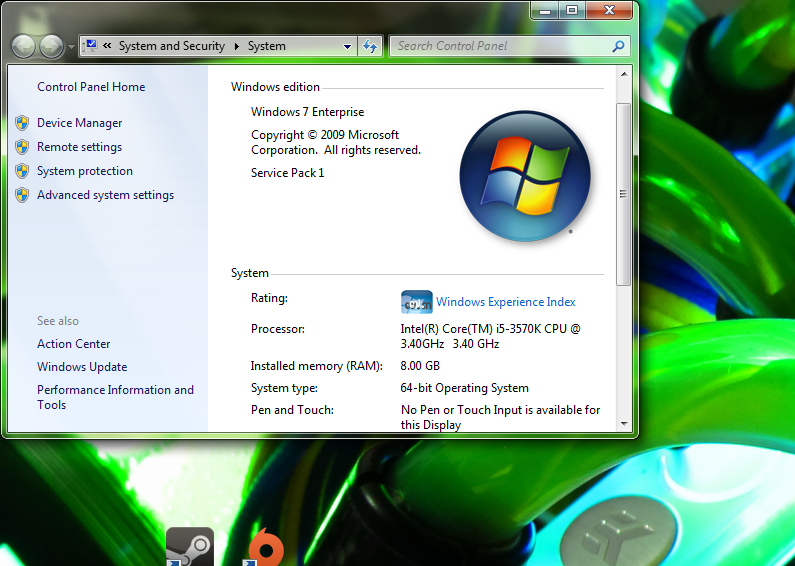Viewport: 795px width, 566px height.
Task: Click the 'Copyright © 2009 Microsoft' text
Action: tap(325, 135)
